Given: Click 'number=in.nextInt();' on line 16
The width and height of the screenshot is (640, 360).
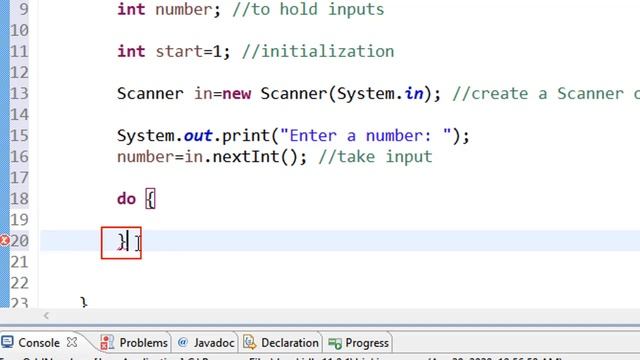Looking at the screenshot, I should [x=212, y=157].
